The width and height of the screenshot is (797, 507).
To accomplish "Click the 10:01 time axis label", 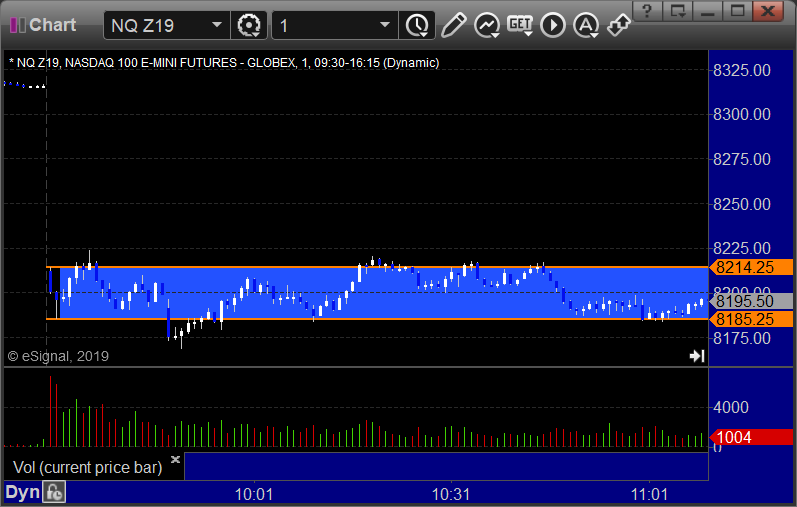I will (x=254, y=494).
